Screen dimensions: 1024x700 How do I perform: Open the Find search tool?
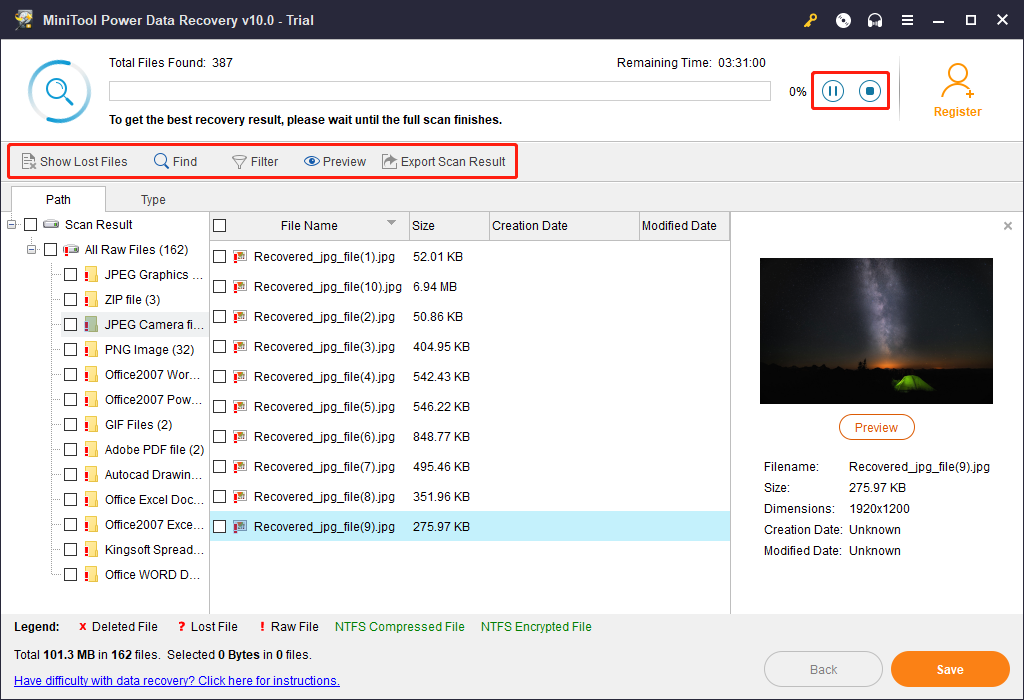(161, 161)
